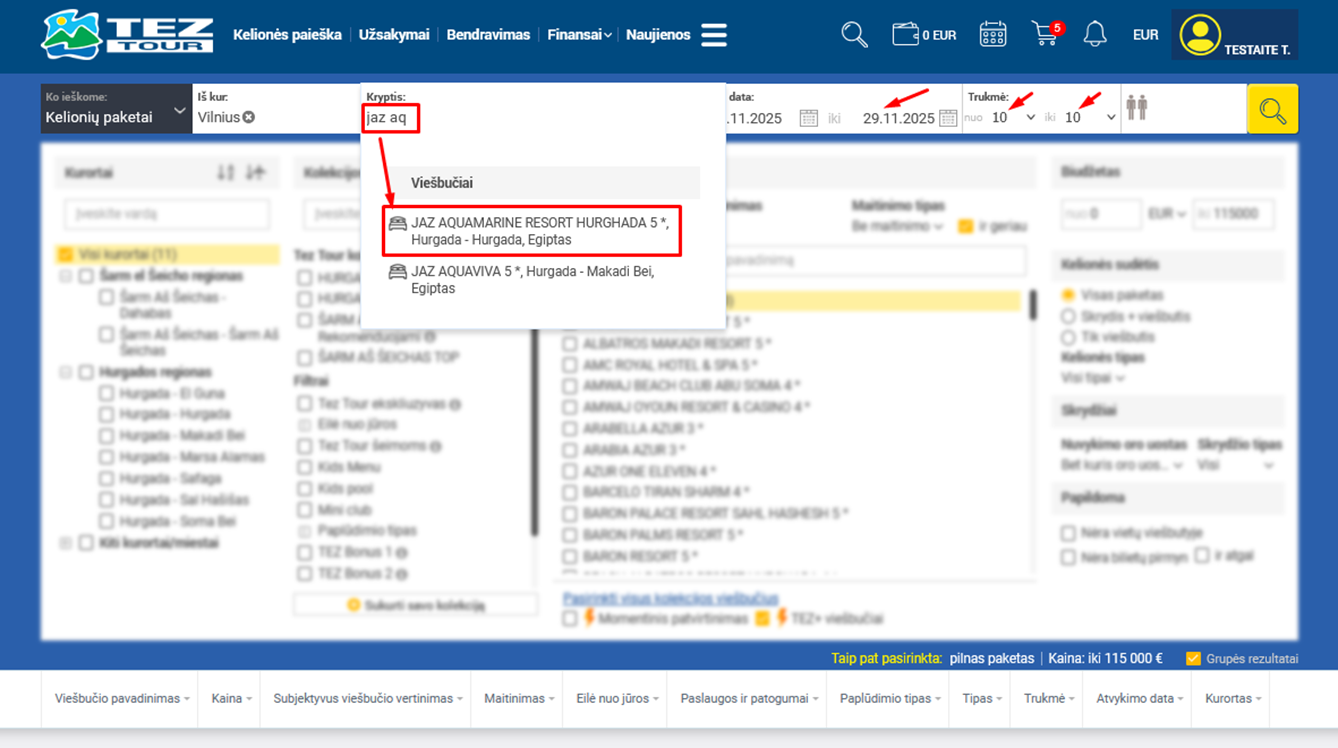Open calendar picker beside 29.11.2025
The height and width of the screenshot is (748, 1338).
pos(948,118)
